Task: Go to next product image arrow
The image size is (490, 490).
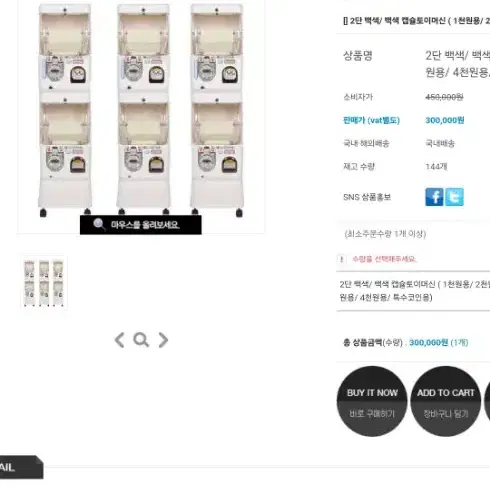Action: pos(163,340)
